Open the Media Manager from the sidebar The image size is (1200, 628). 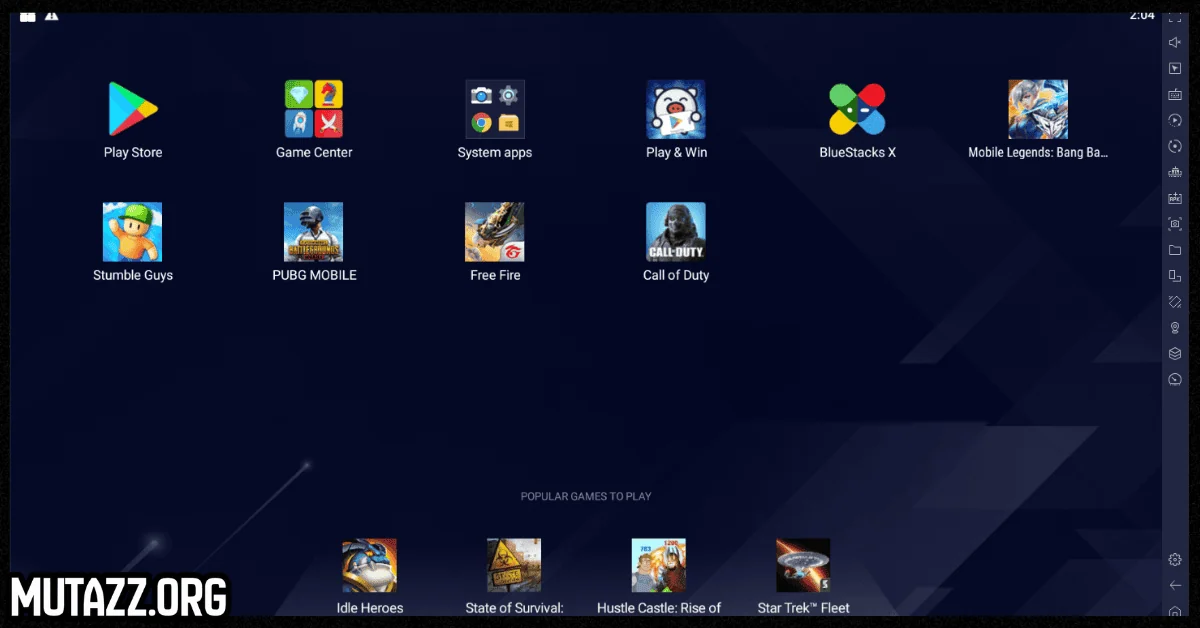(1174, 250)
